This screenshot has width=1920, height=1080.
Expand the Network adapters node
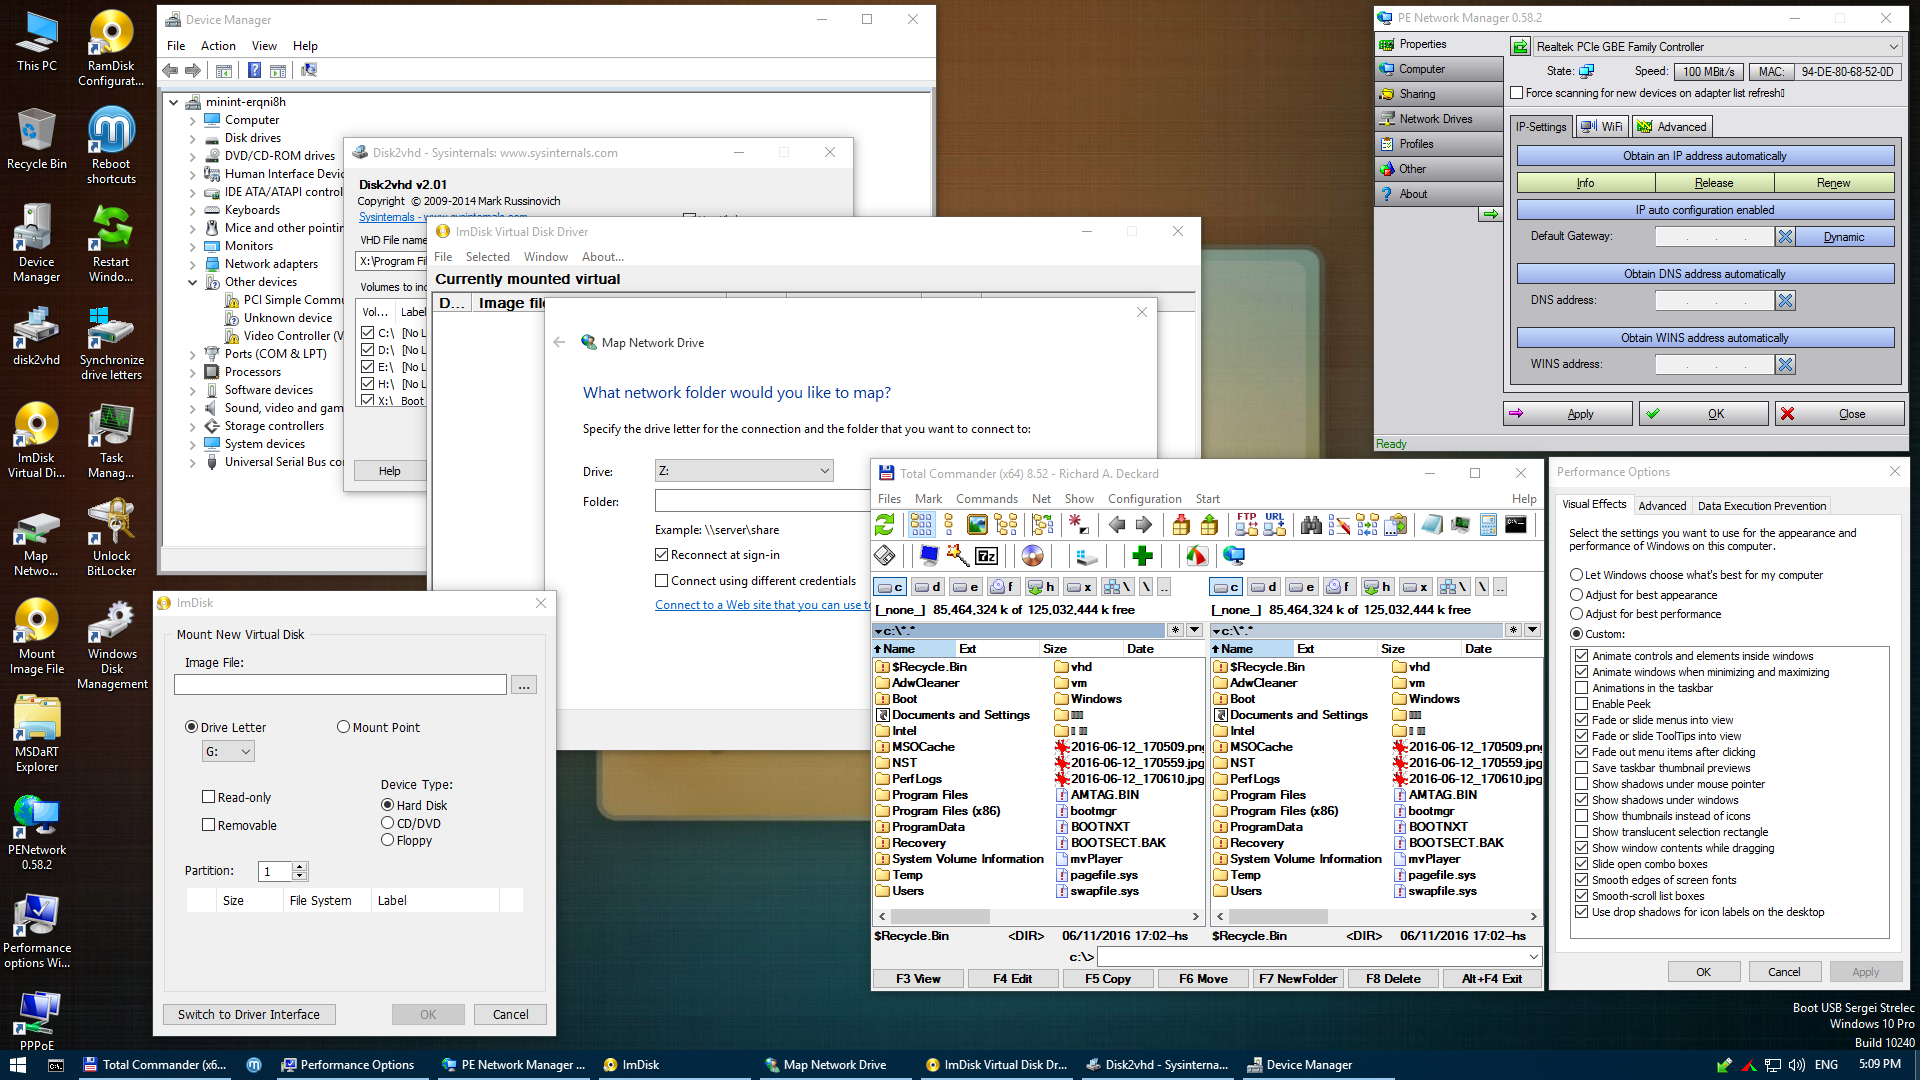193,264
